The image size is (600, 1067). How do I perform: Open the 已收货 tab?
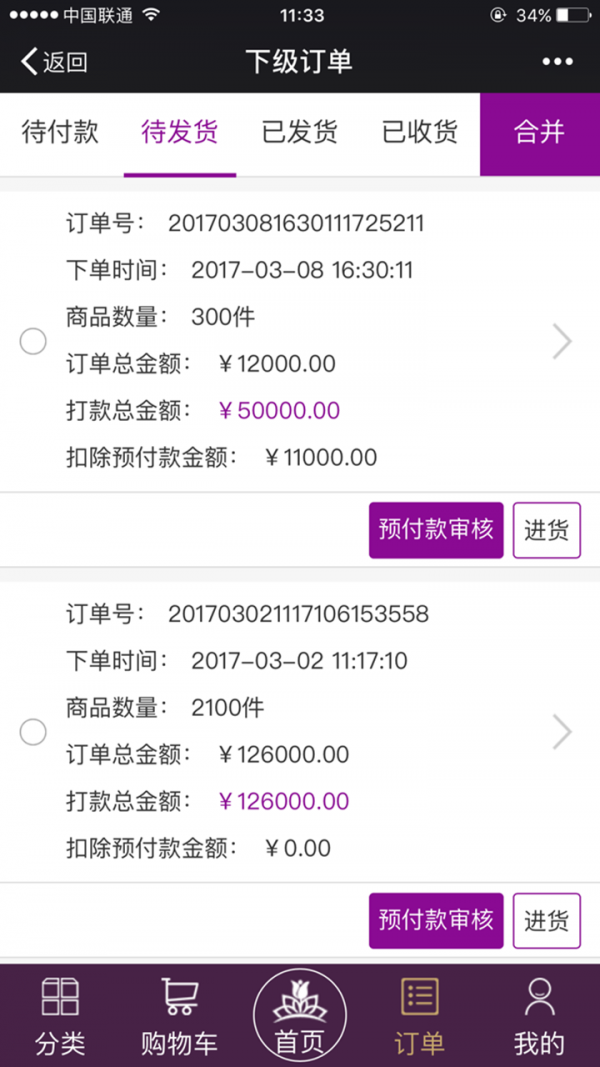(x=419, y=132)
